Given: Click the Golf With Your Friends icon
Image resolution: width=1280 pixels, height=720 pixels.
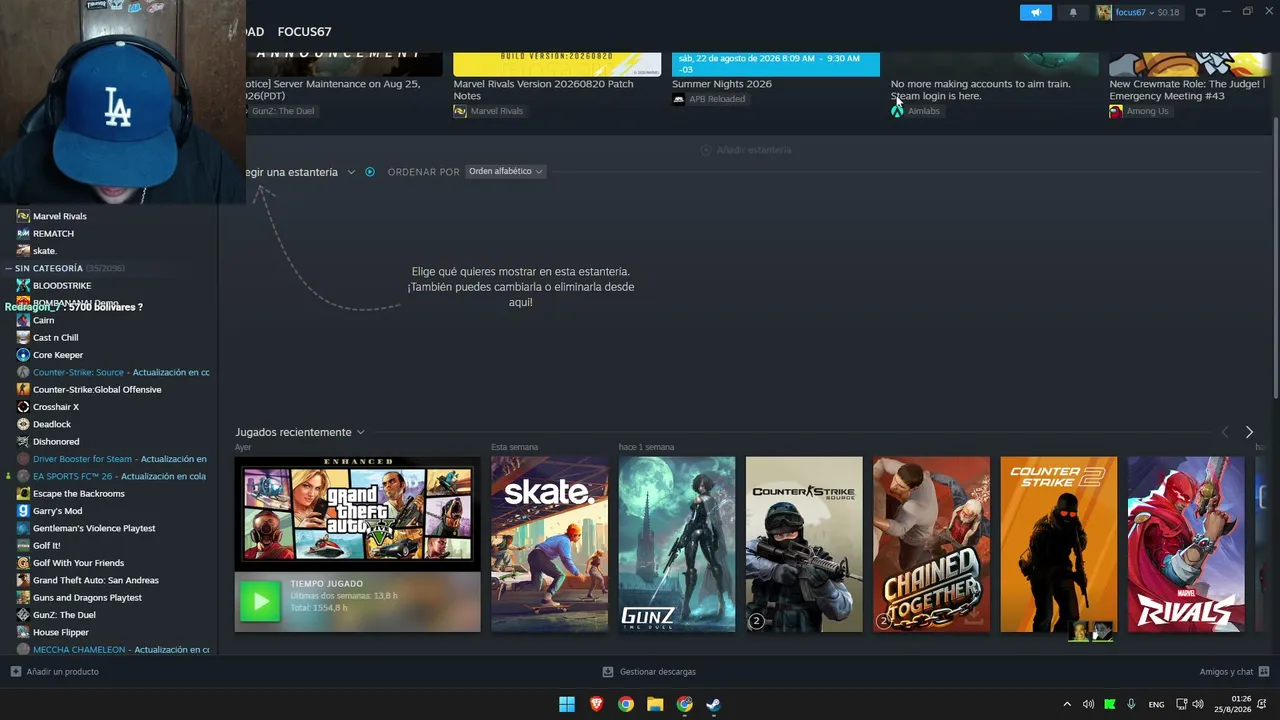Looking at the screenshot, I should tap(23, 563).
